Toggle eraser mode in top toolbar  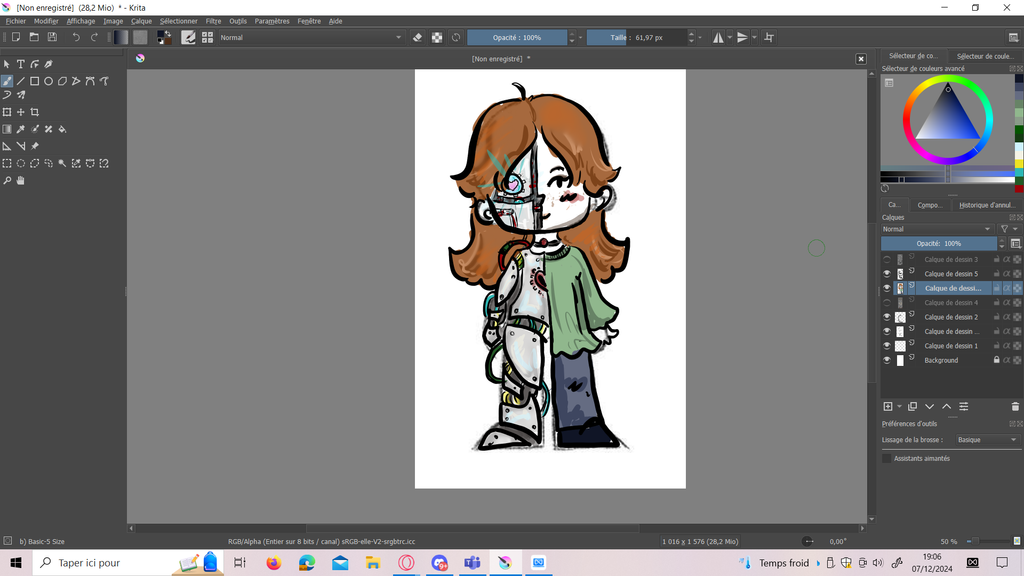[418, 37]
